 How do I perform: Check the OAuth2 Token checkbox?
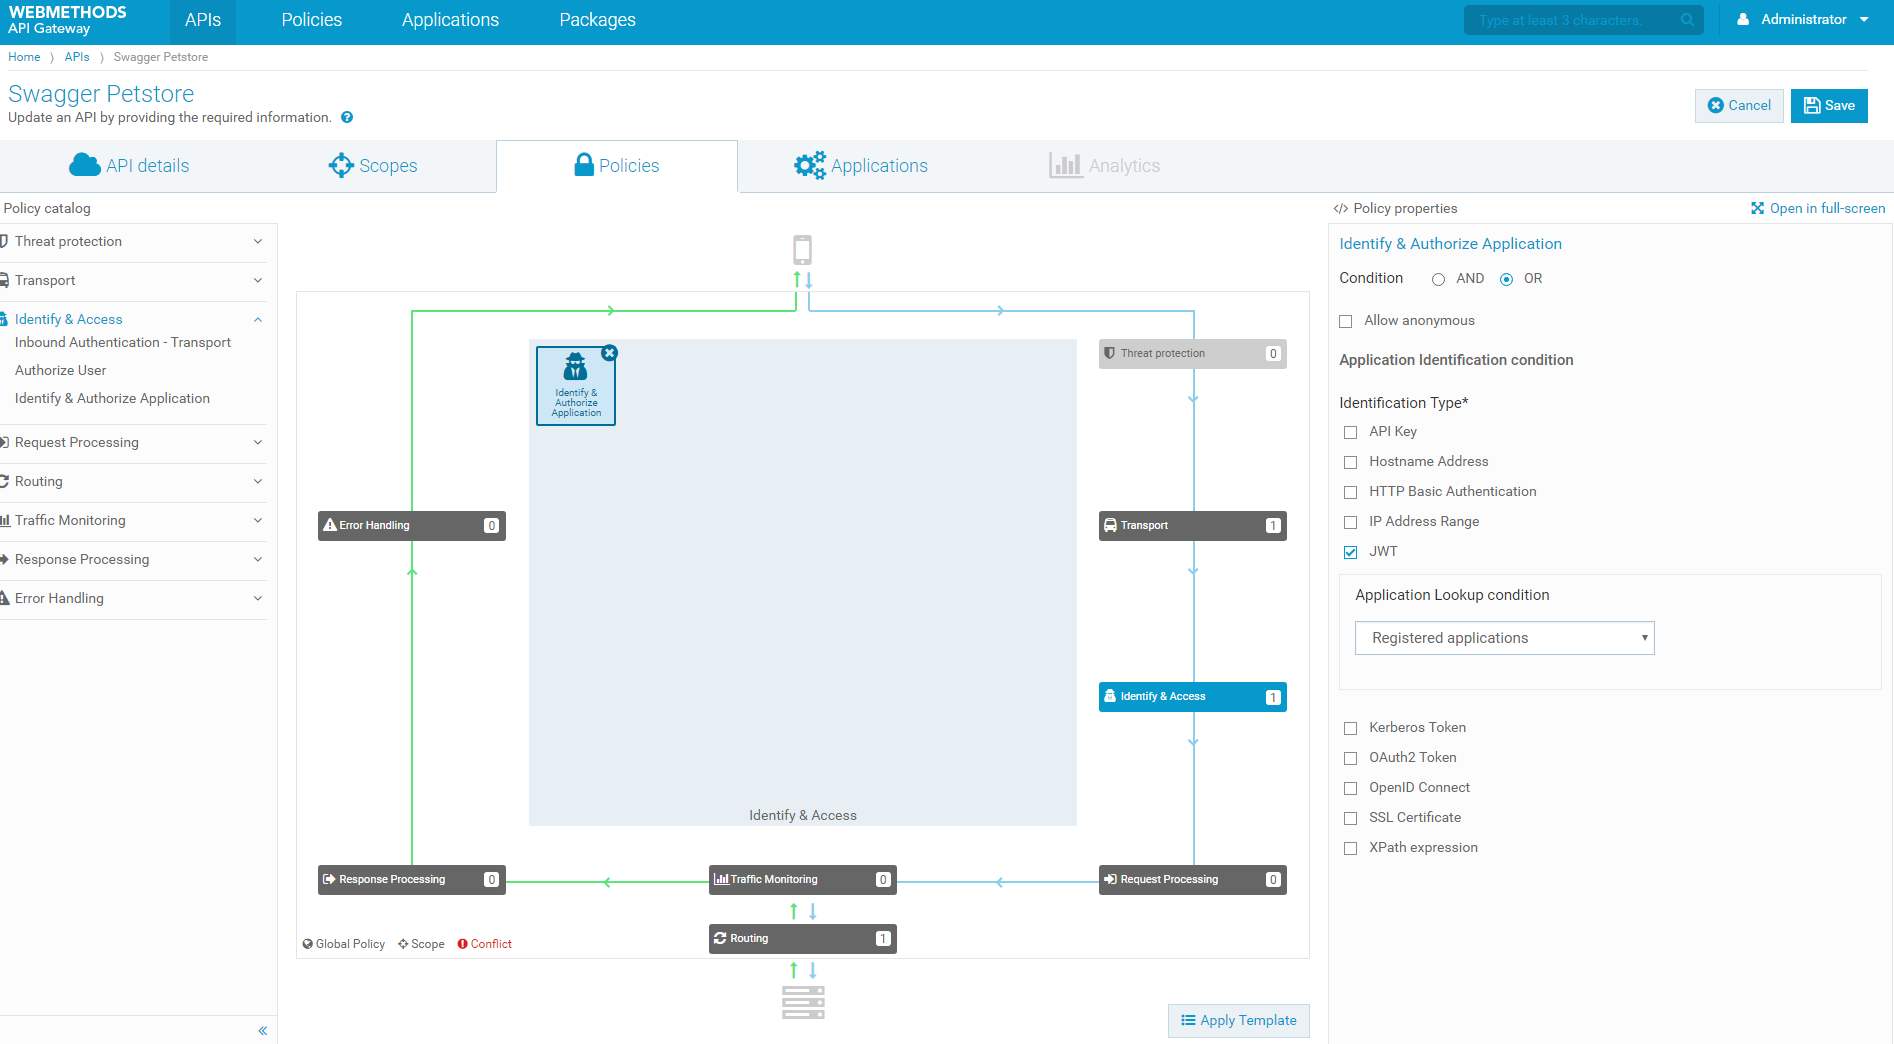click(x=1351, y=759)
